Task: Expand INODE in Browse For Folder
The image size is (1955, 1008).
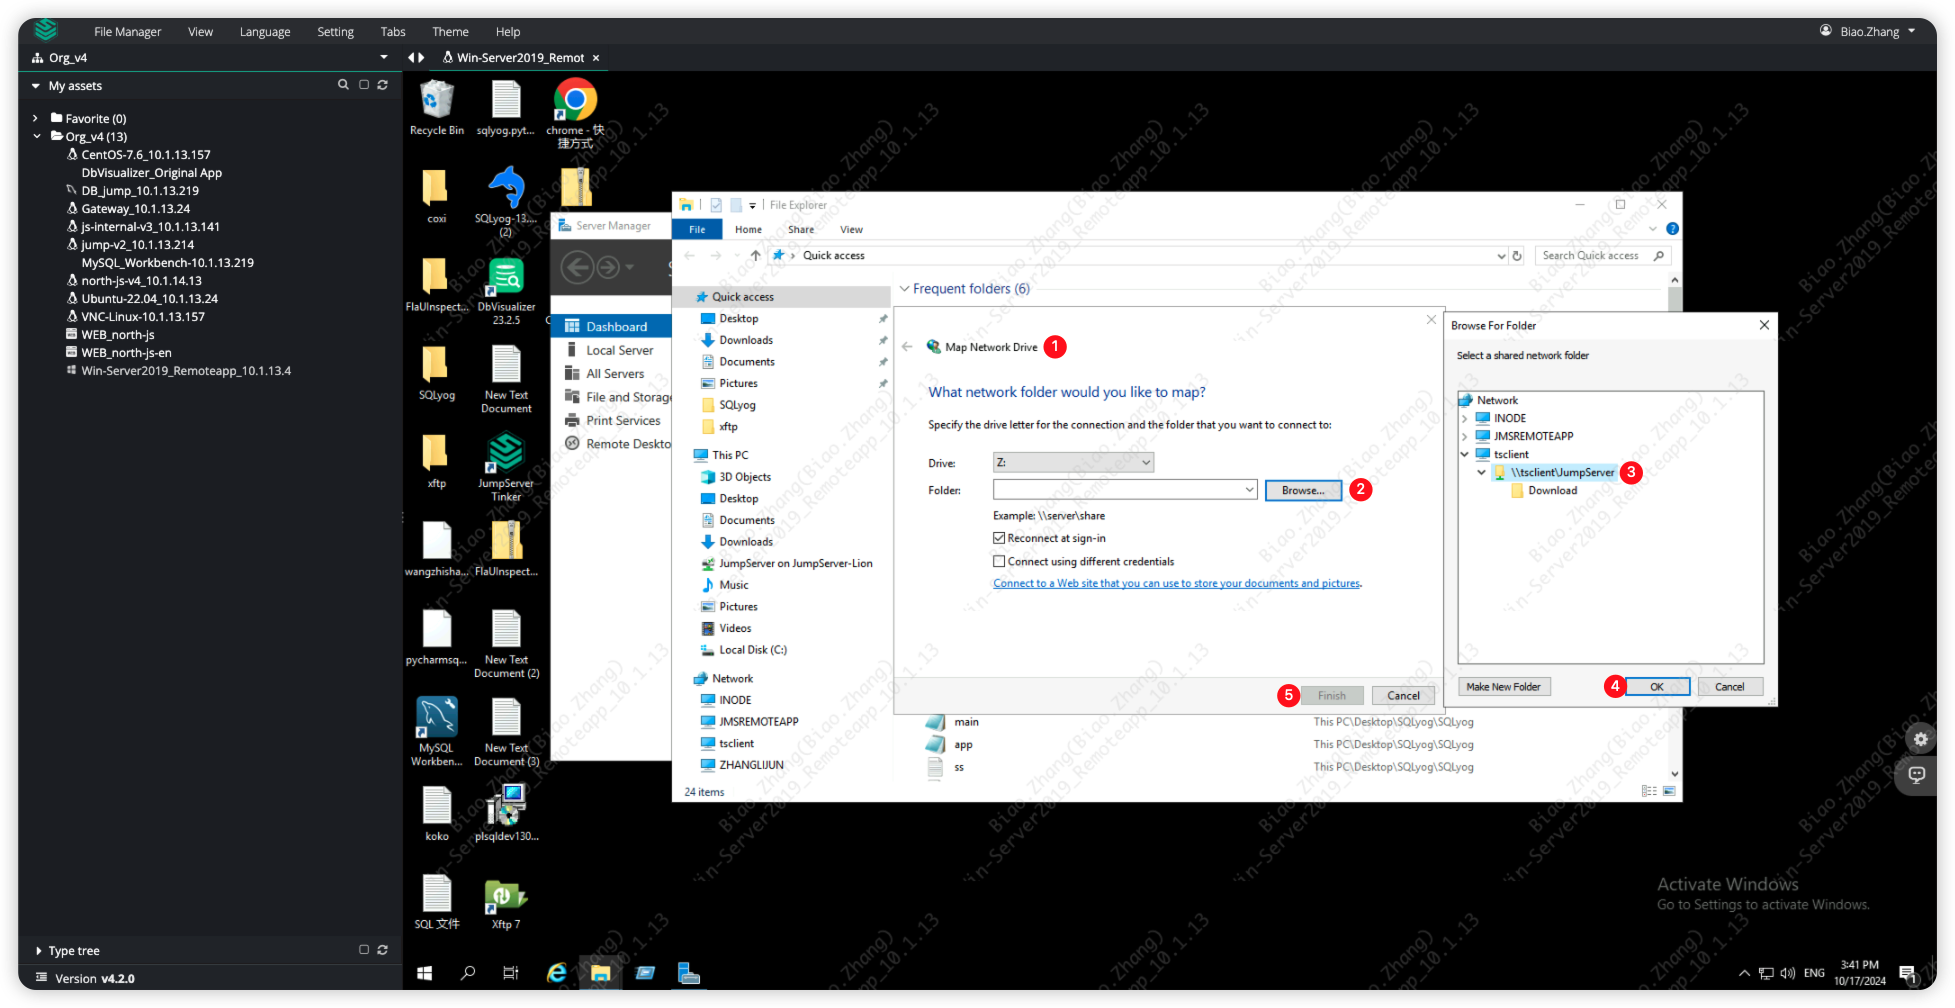Action: pyautogui.click(x=1465, y=419)
